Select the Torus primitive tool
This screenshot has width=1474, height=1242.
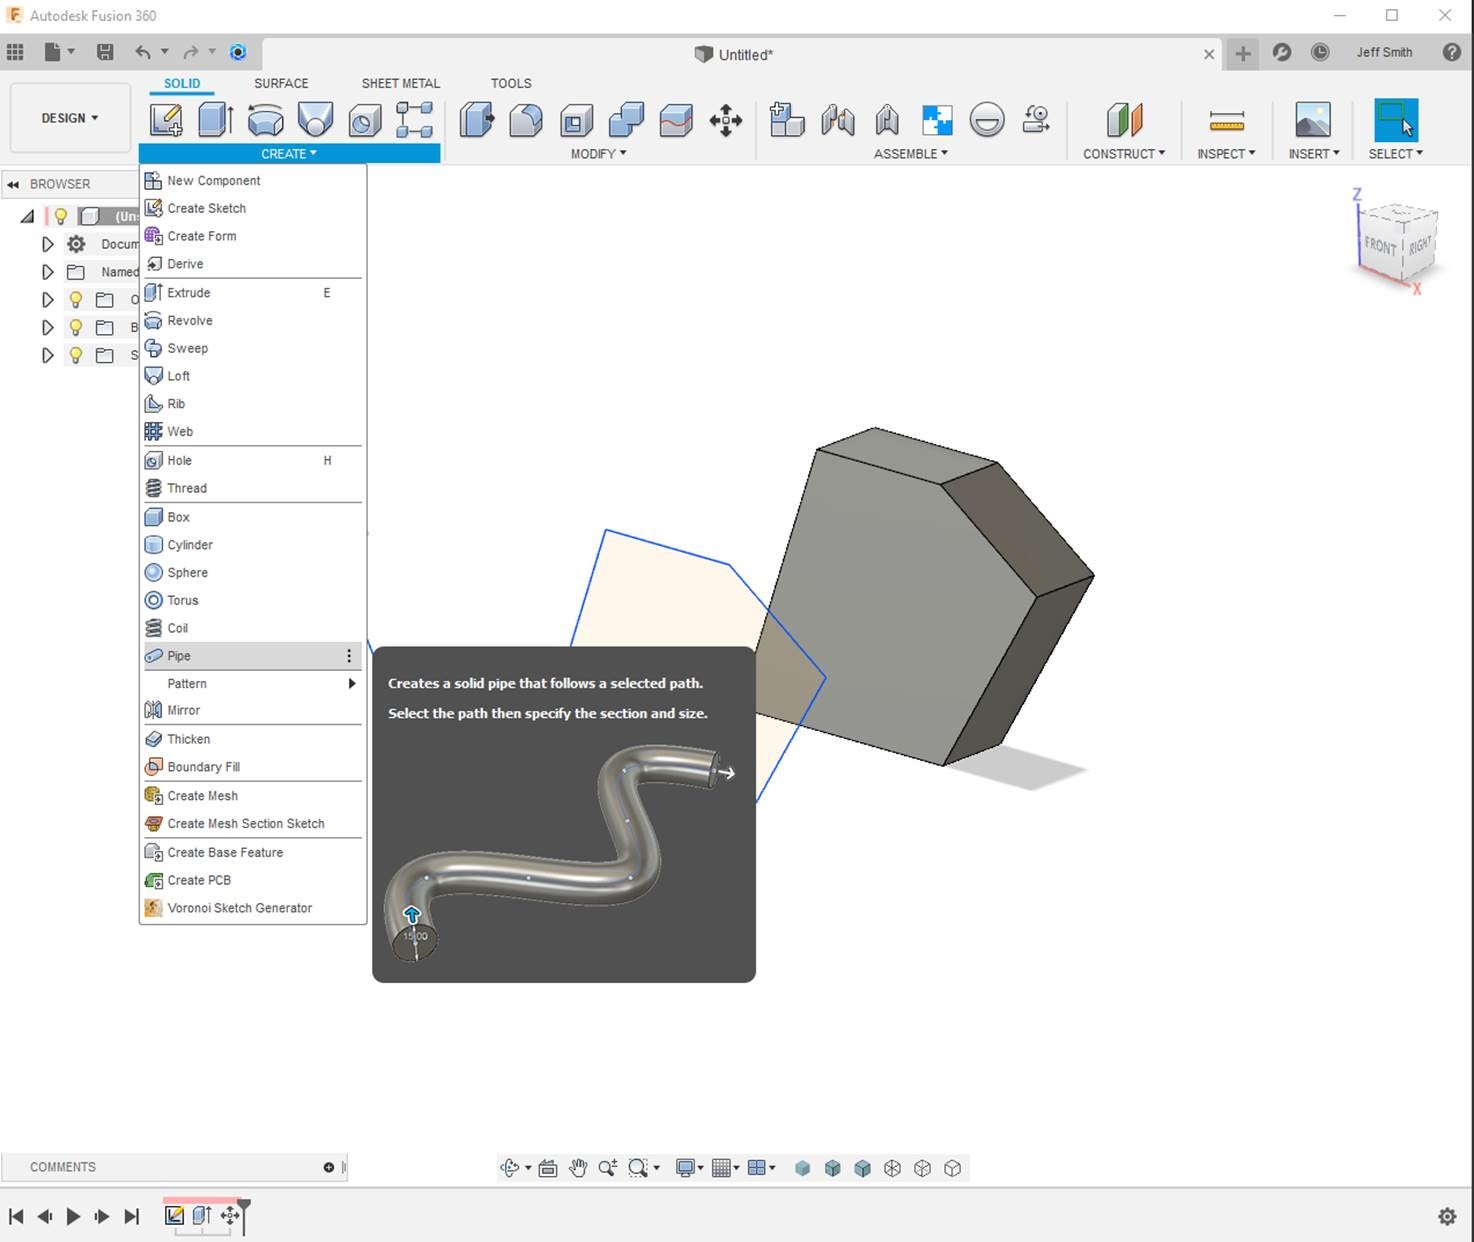click(x=182, y=600)
